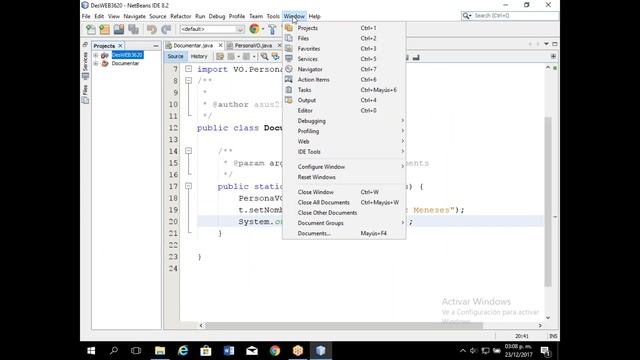Open the View menu

pos(113,16)
